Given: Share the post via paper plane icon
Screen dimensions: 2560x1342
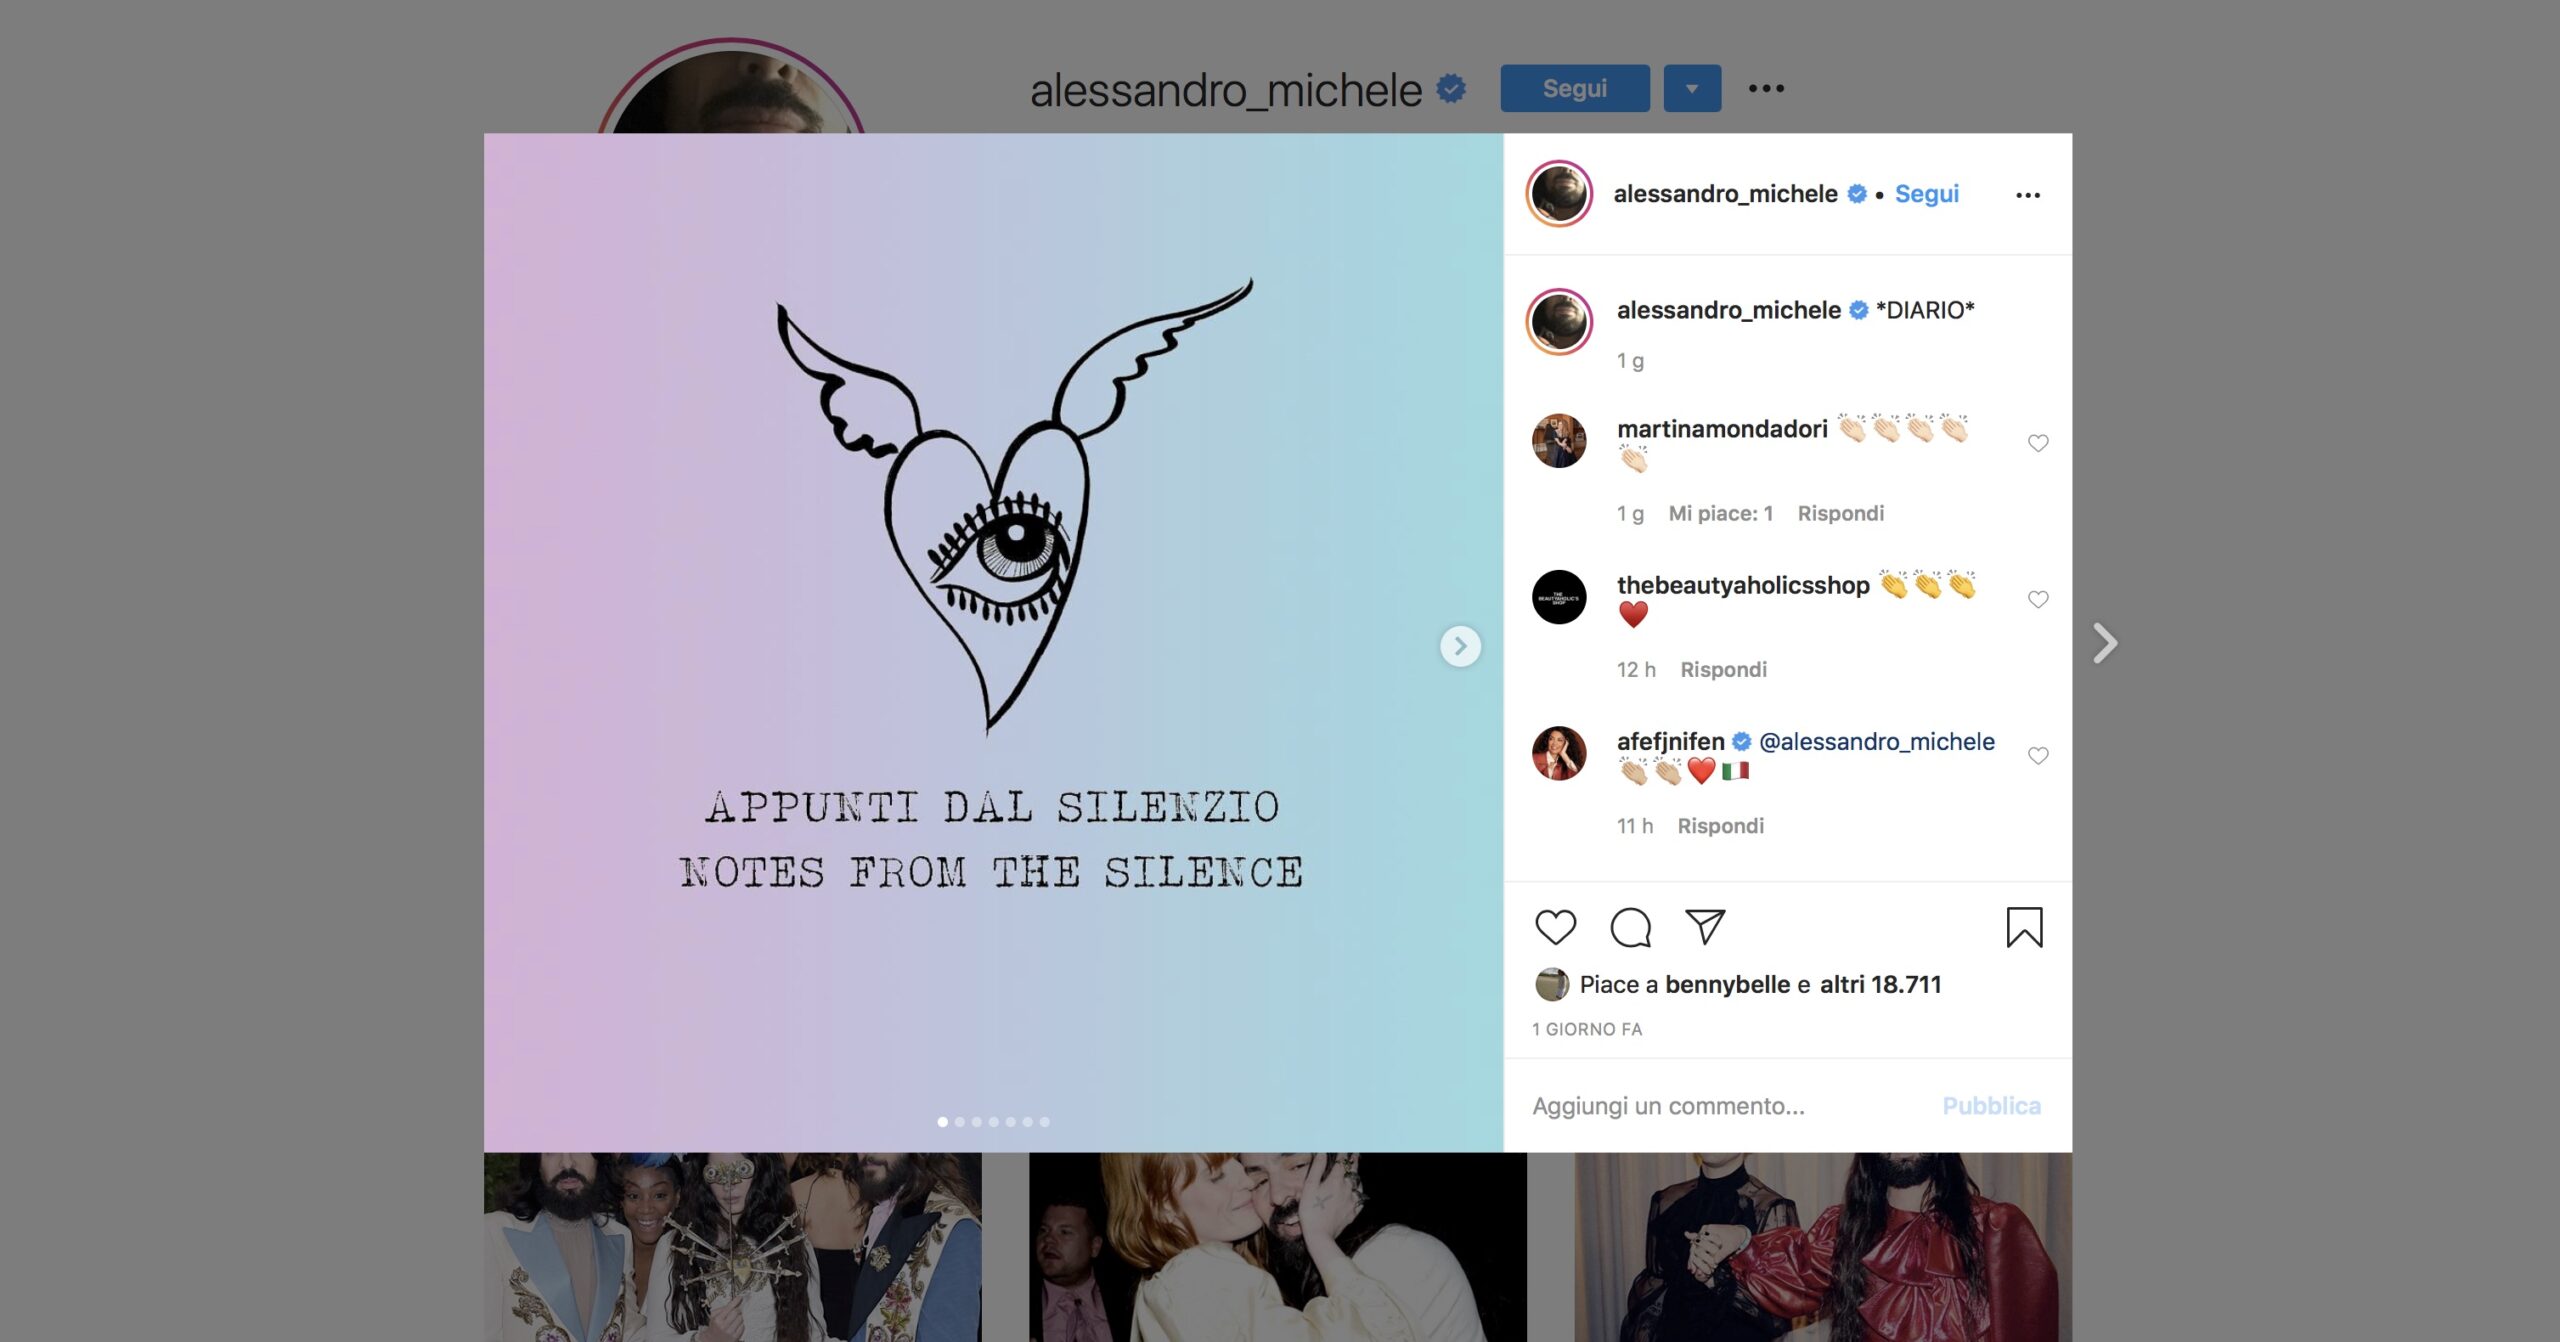Looking at the screenshot, I should pyautogui.click(x=1705, y=926).
